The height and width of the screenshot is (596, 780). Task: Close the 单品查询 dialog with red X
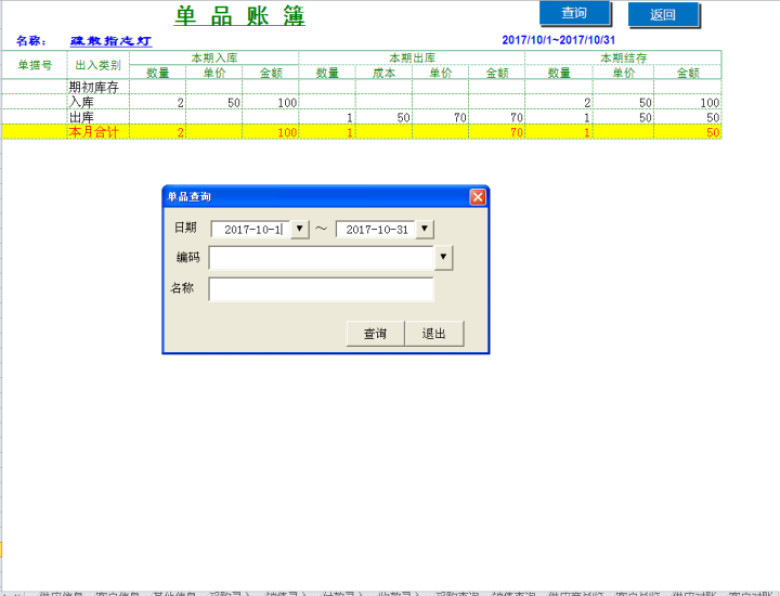(x=478, y=197)
